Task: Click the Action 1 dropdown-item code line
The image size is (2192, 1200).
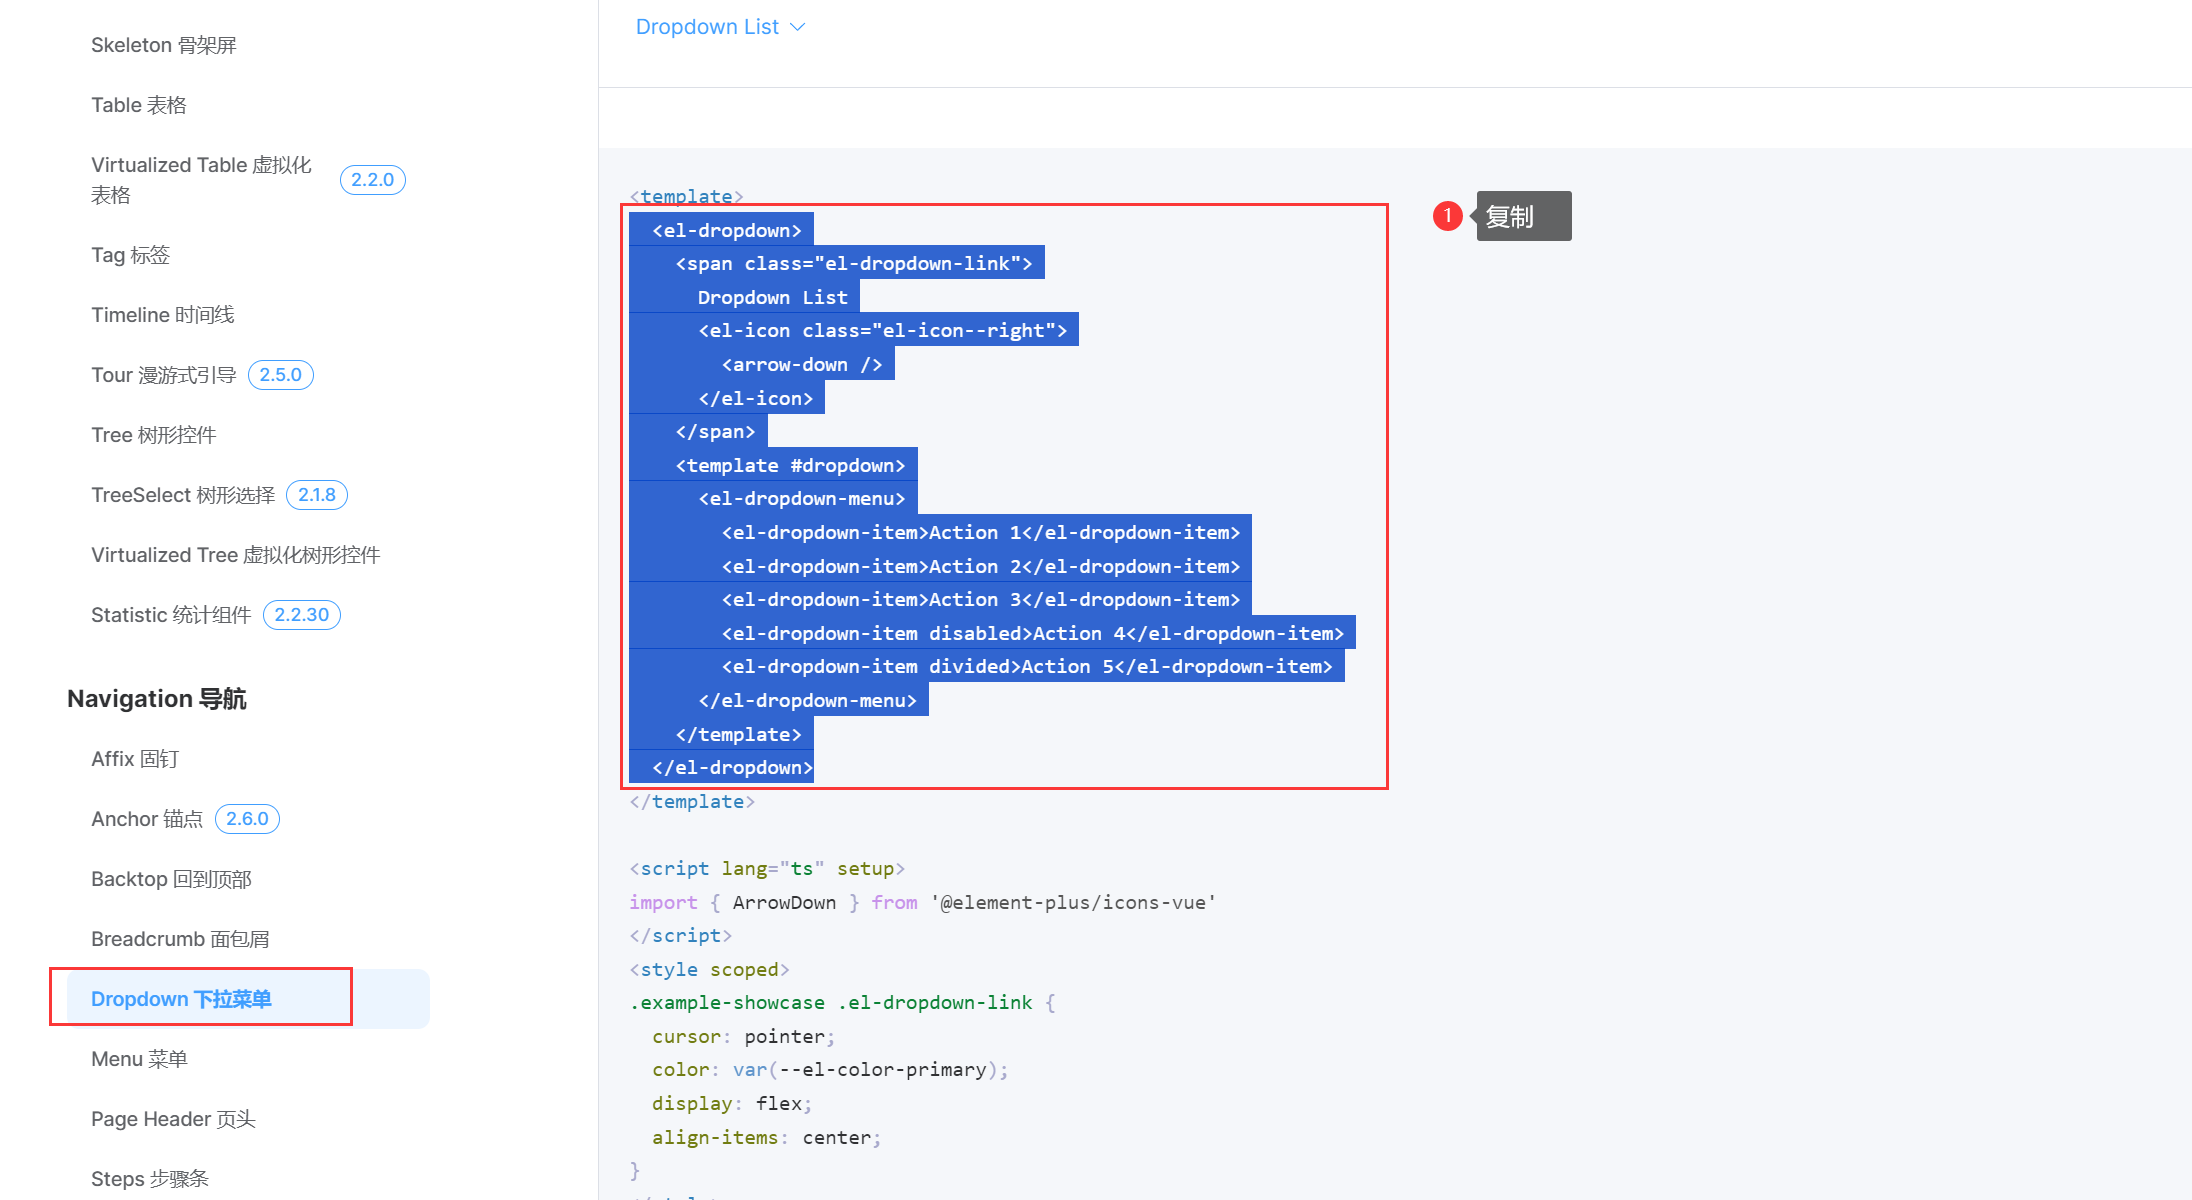Action: (981, 532)
